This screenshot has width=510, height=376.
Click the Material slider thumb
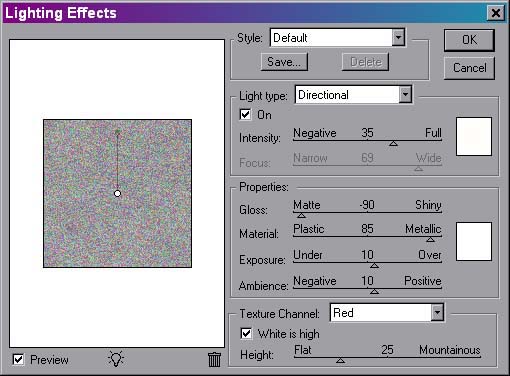coord(430,239)
